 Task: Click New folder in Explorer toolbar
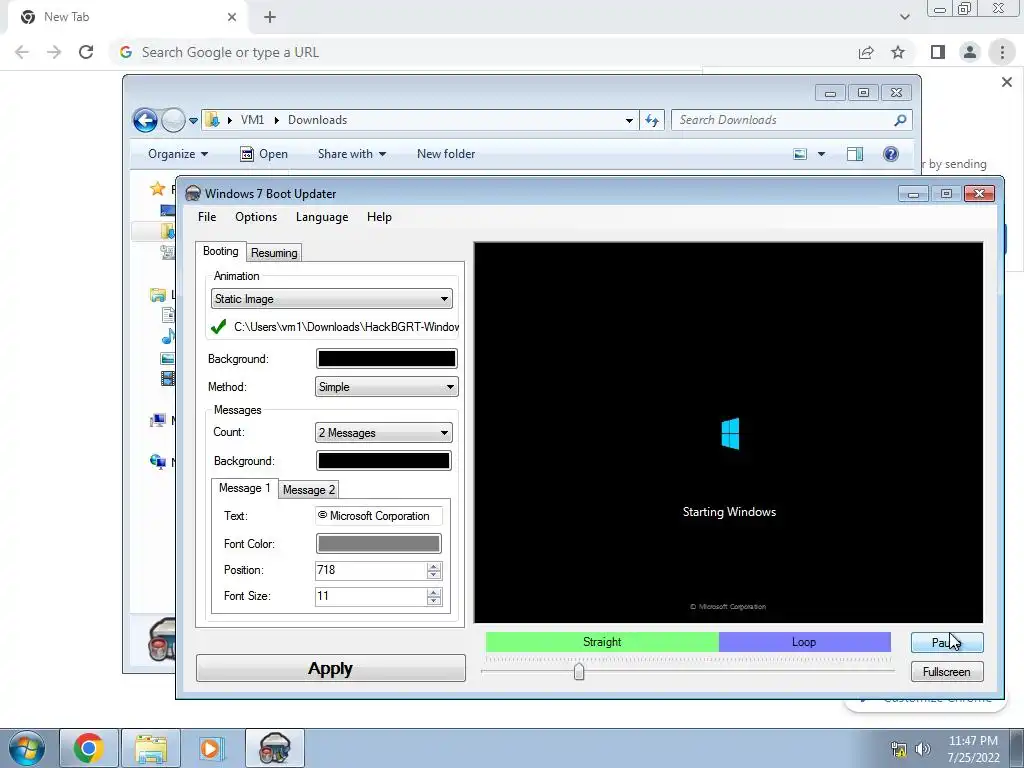click(x=446, y=154)
